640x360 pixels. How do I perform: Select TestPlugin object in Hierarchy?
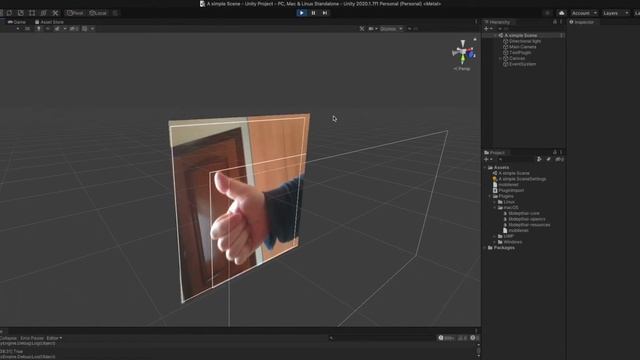[x=520, y=53]
